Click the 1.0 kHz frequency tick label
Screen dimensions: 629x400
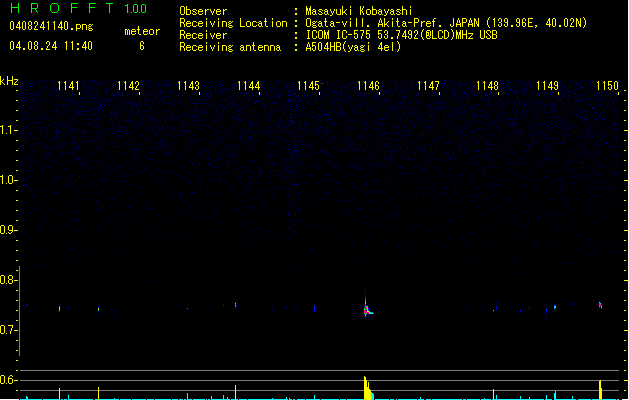click(x=8, y=180)
